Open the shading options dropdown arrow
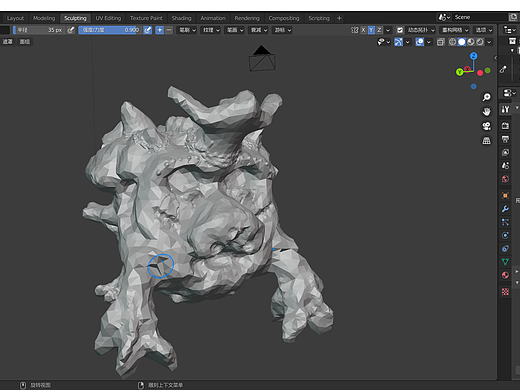Screen dimensions: 520x390 point(489,42)
